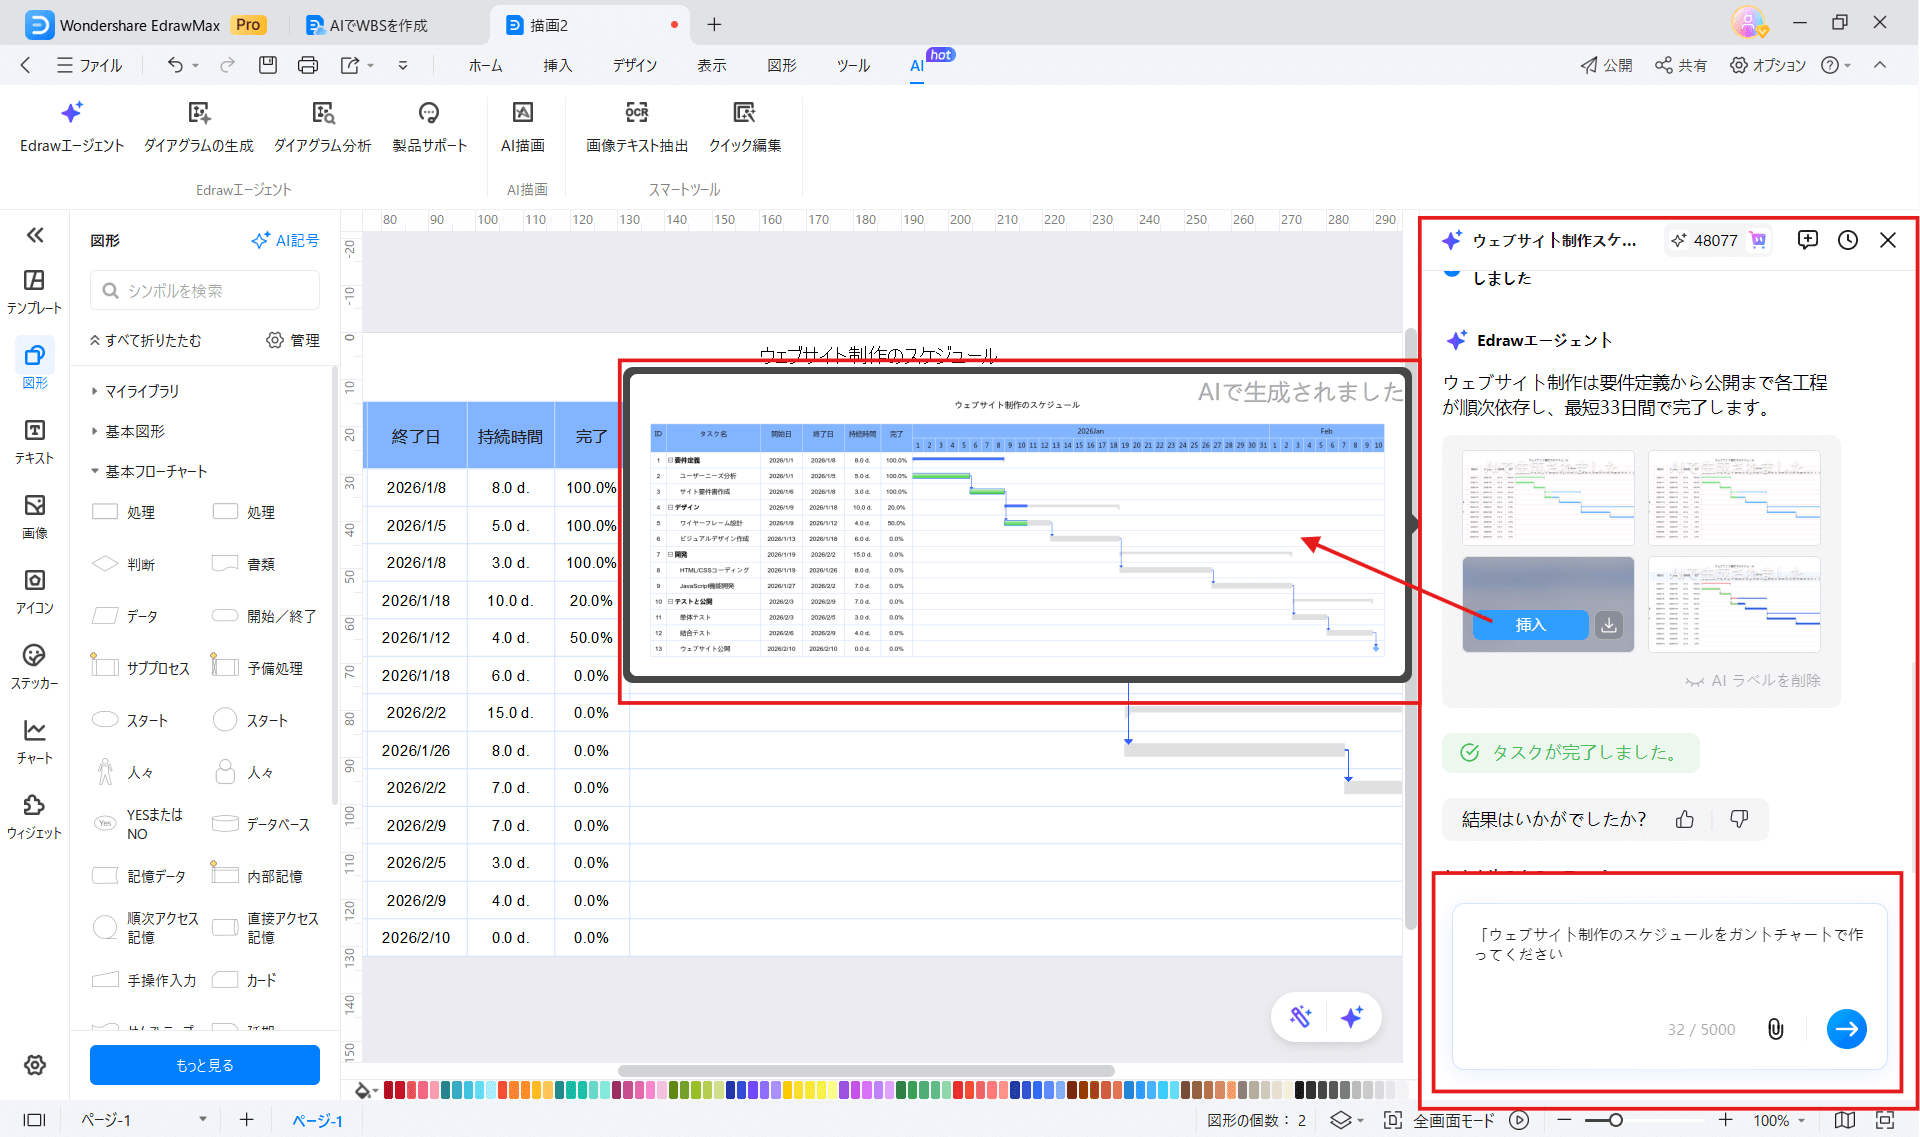Image resolution: width=1920 pixels, height=1137 pixels.
Task: Open the 挿入 ribbon tab
Action: click(x=557, y=65)
